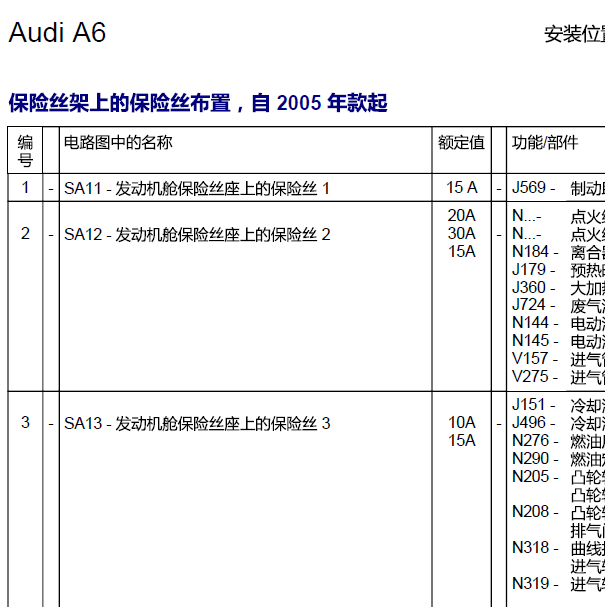Select component code N318
Viewport: 605px width, 607px height.
[x=530, y=547]
